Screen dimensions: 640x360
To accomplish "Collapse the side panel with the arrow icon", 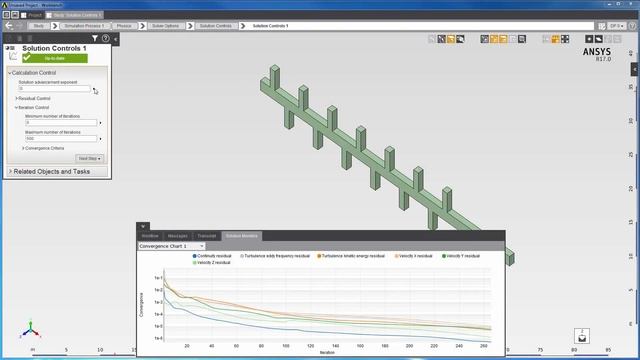I will click(116, 39).
